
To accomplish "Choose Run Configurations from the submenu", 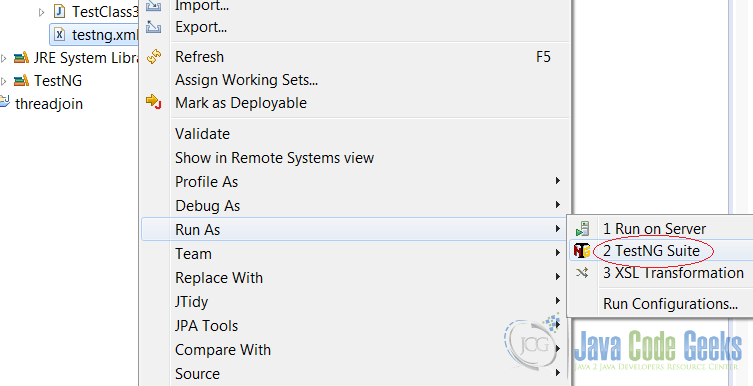I will (x=670, y=304).
